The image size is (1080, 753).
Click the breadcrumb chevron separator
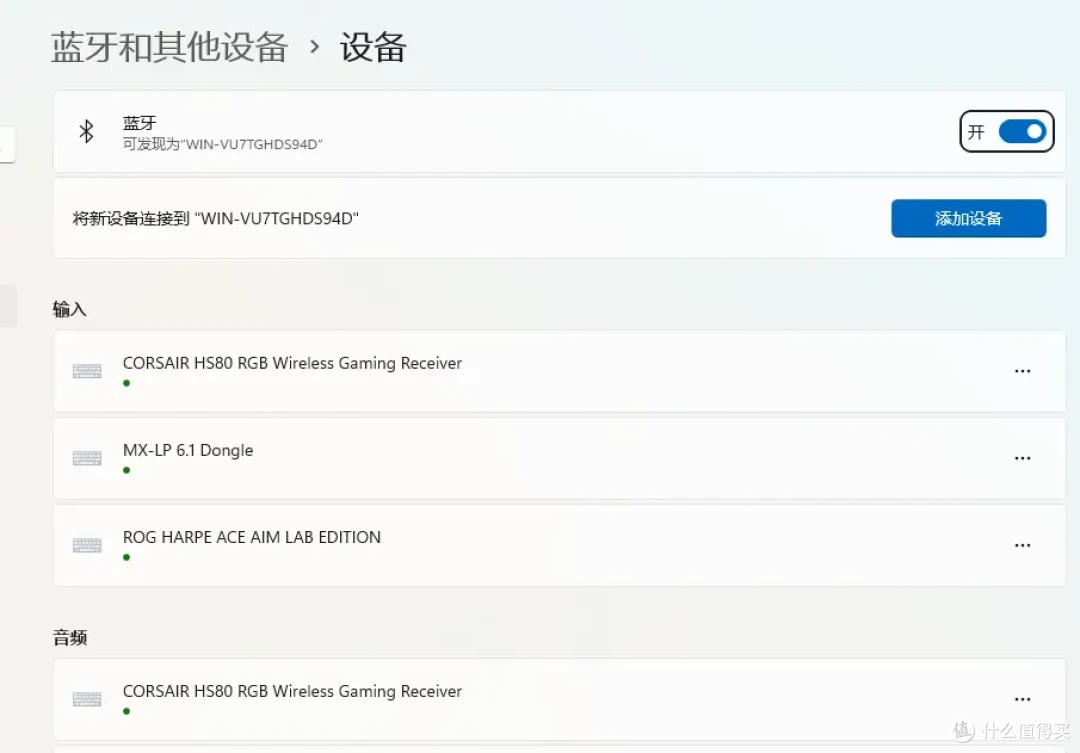click(314, 47)
